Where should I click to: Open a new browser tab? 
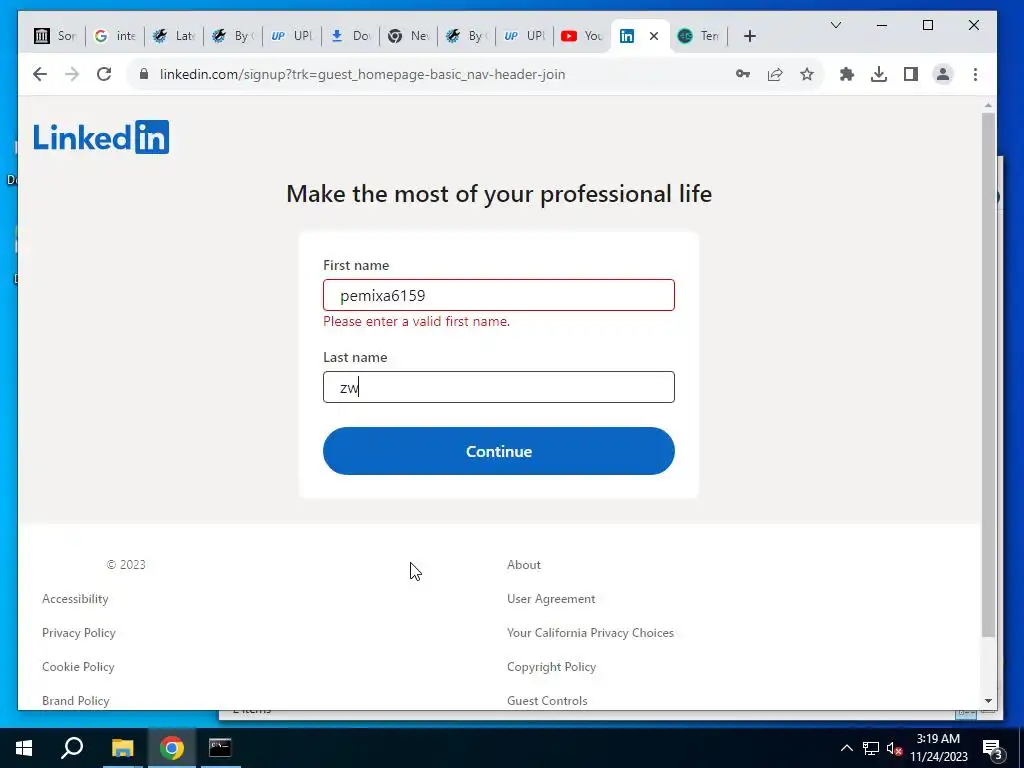click(x=750, y=36)
